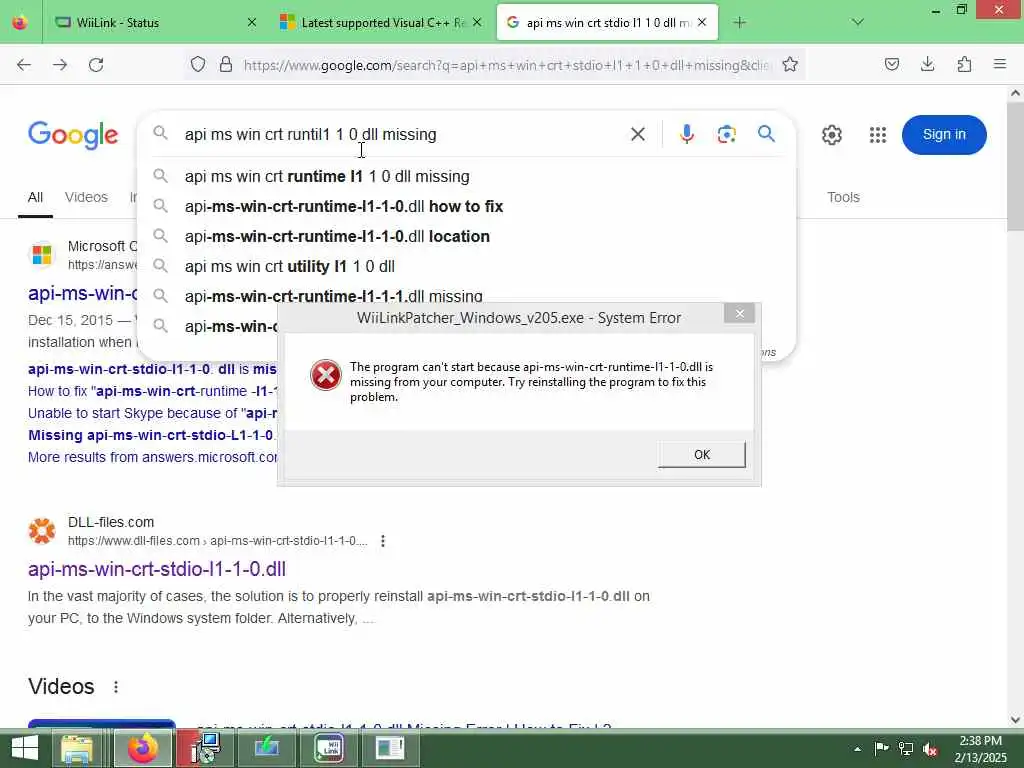Open a new browser tab
Image resolution: width=1024 pixels, height=768 pixels.
[739, 23]
